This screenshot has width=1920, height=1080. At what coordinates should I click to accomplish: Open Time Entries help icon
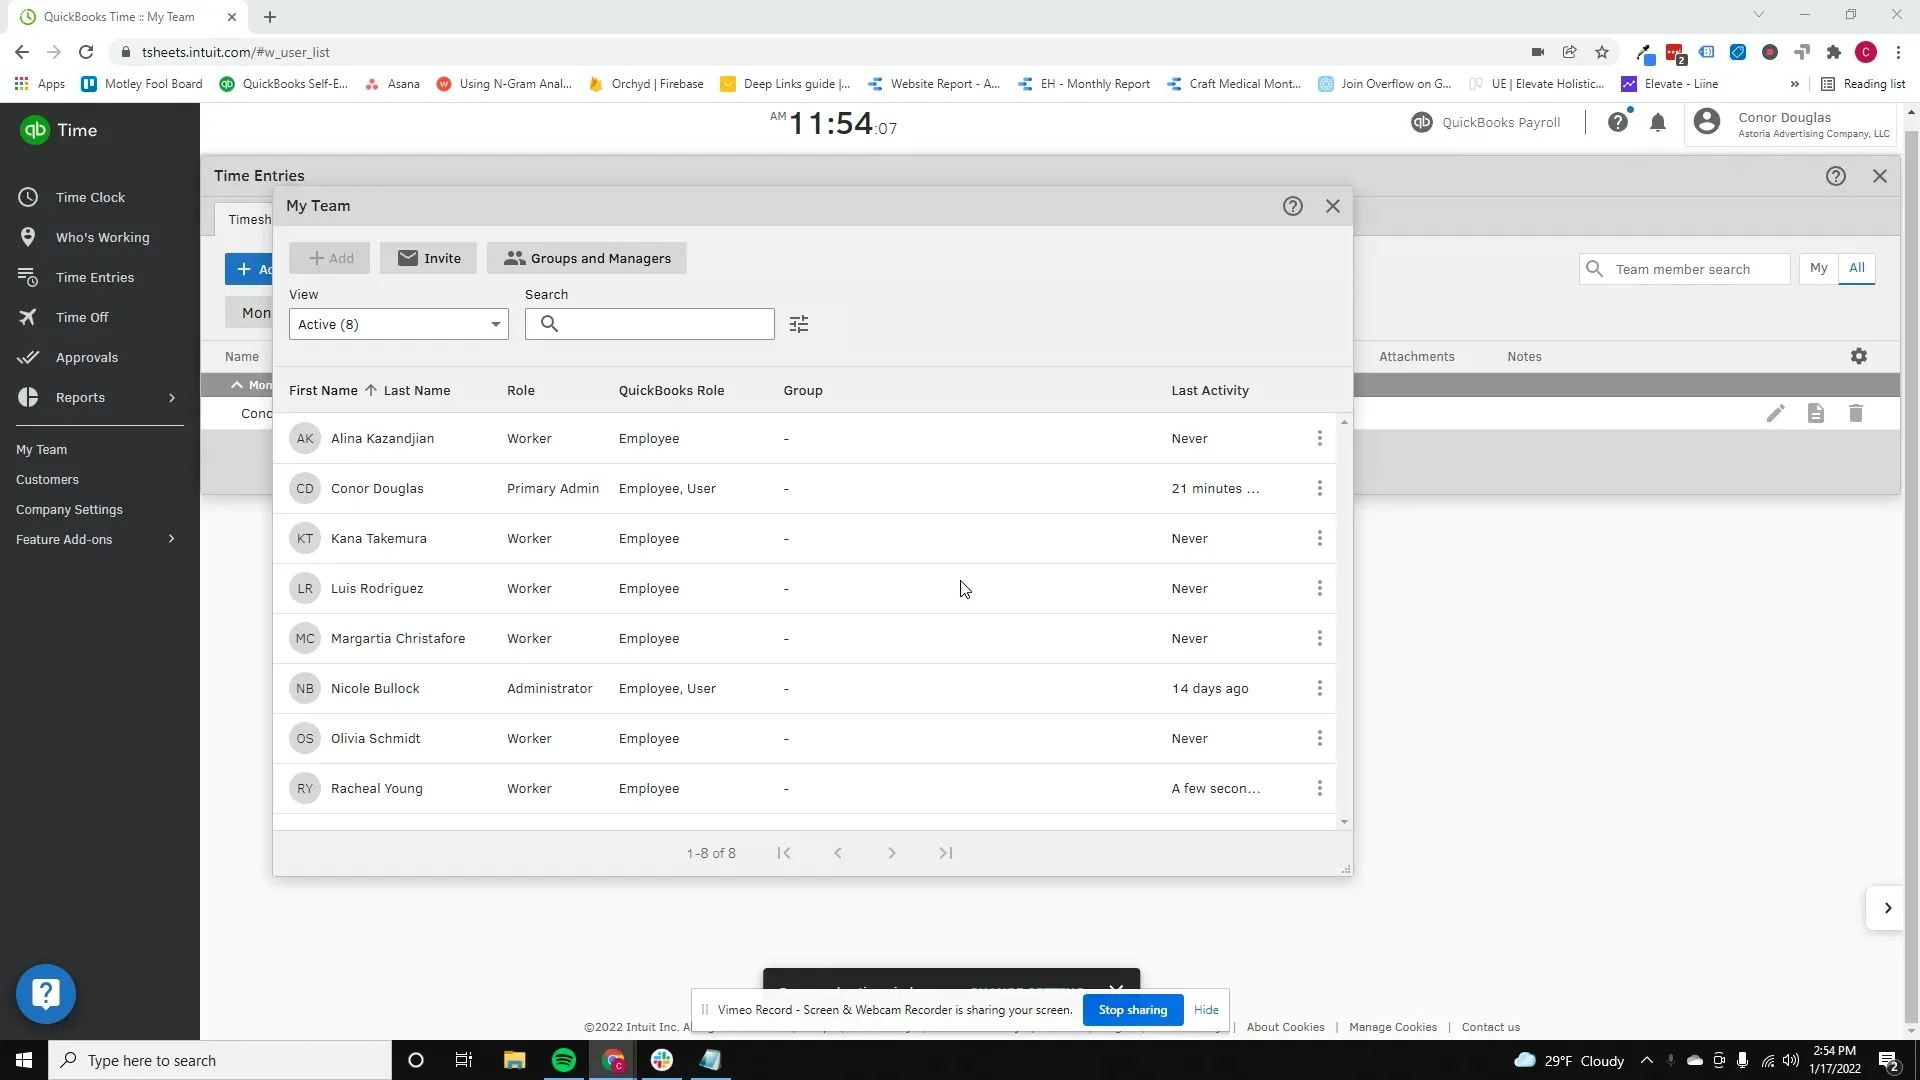1836,176
